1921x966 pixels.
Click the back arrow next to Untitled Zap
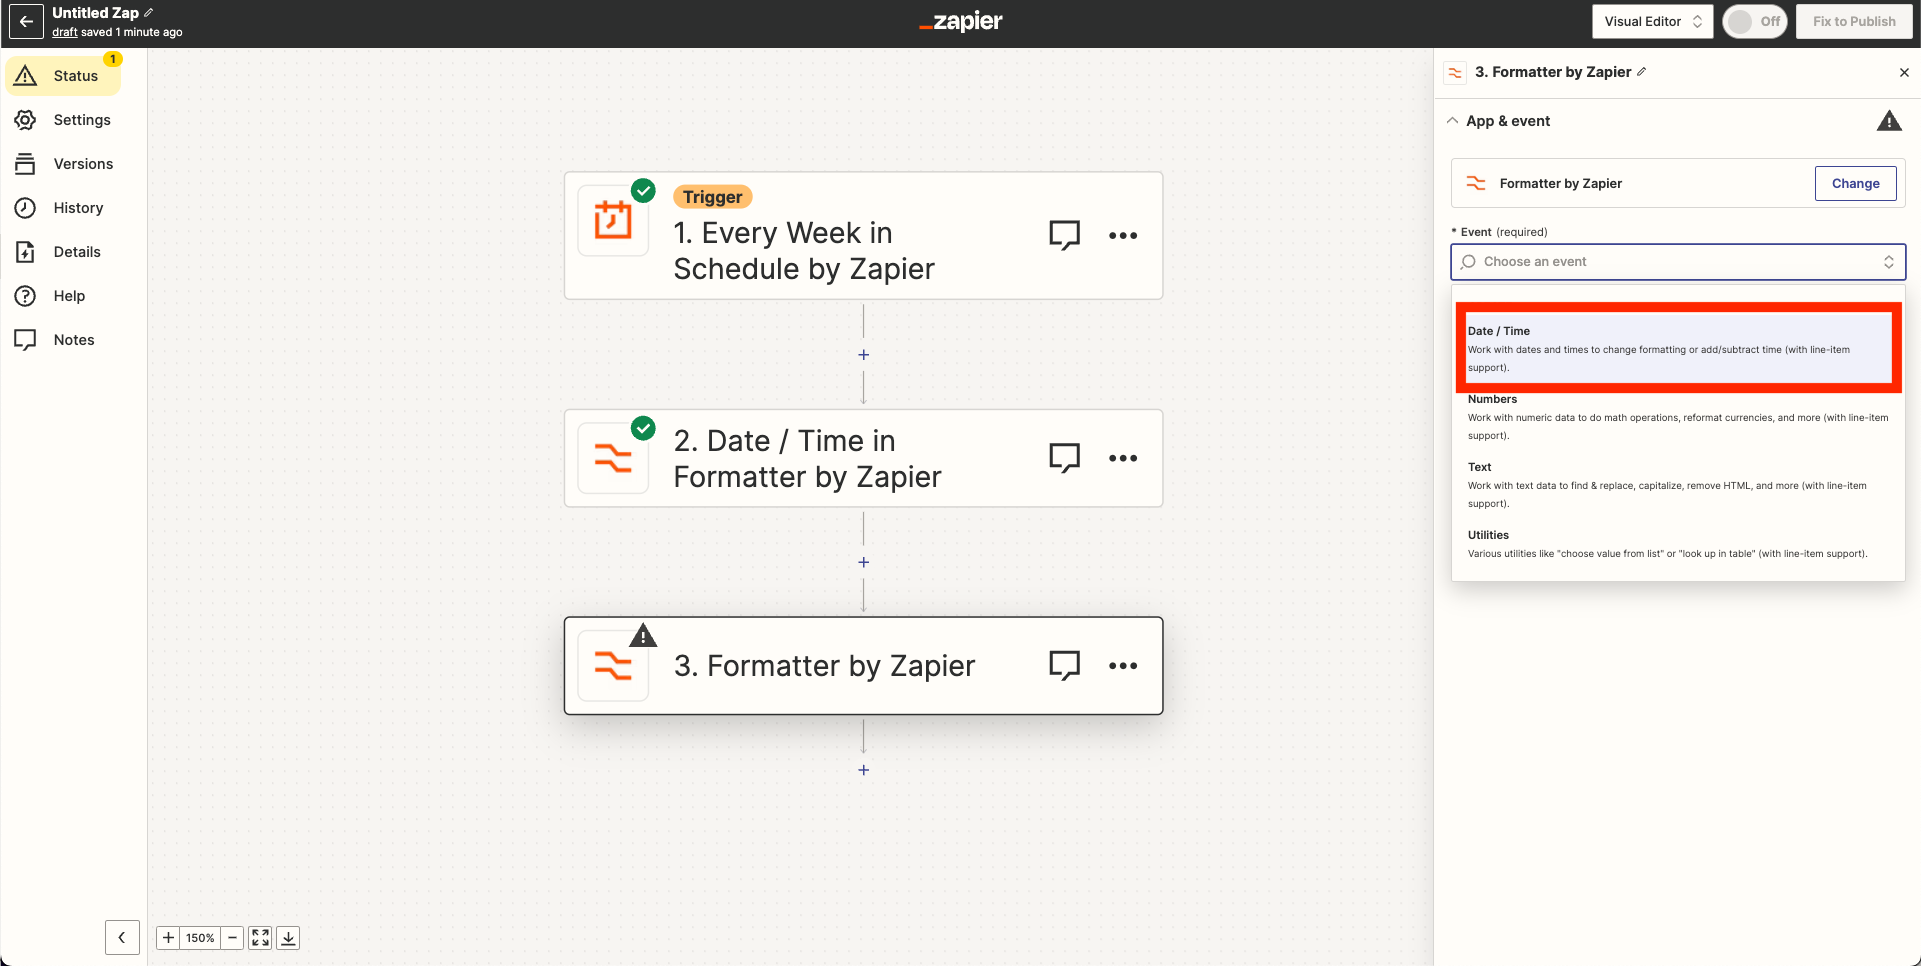pos(26,21)
